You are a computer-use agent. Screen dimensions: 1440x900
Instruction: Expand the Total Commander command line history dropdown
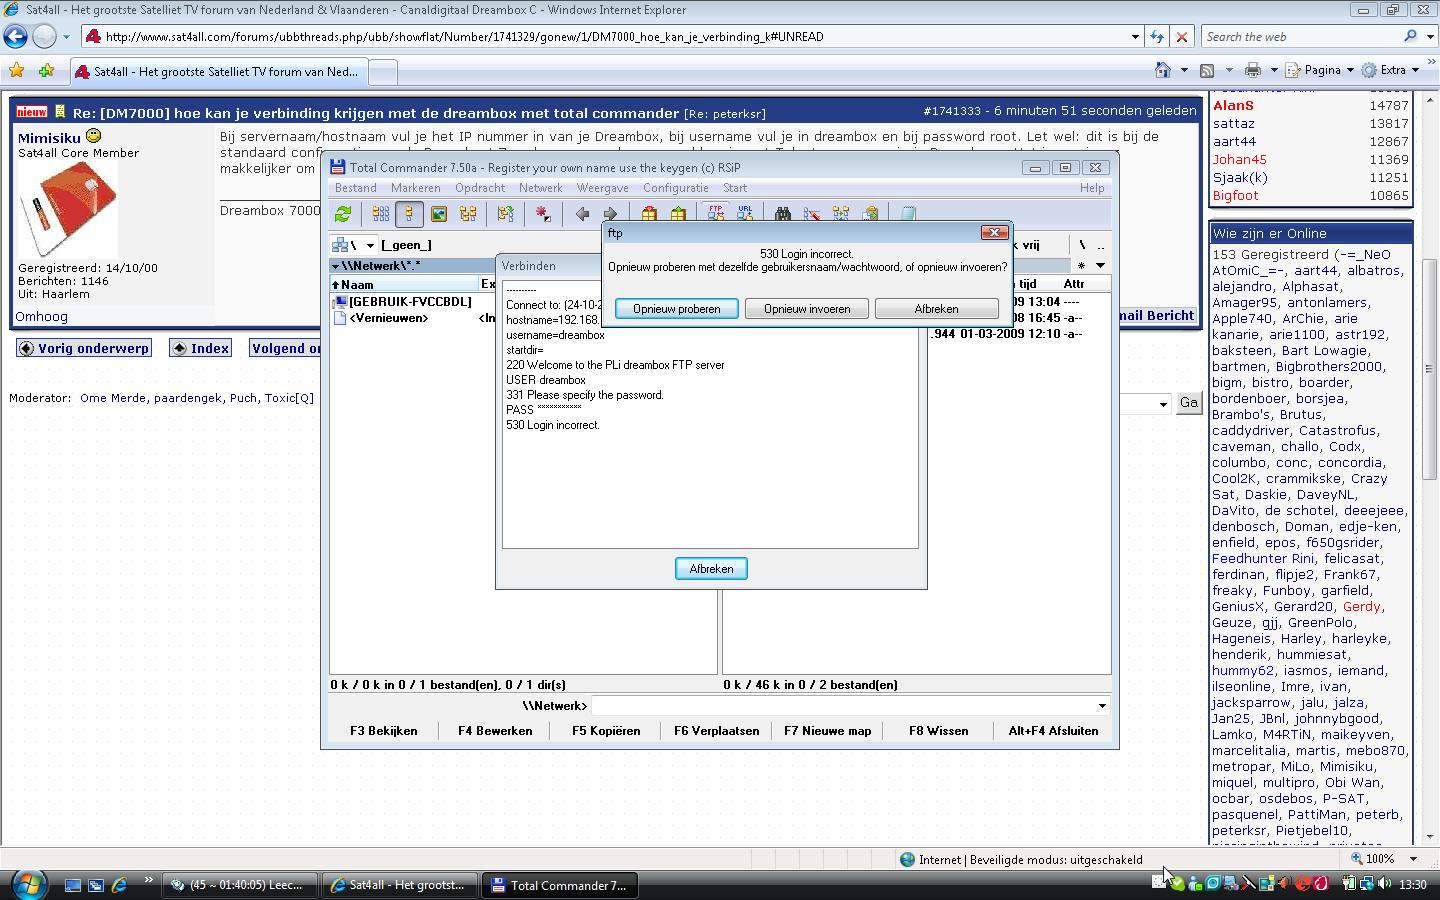click(x=1102, y=706)
